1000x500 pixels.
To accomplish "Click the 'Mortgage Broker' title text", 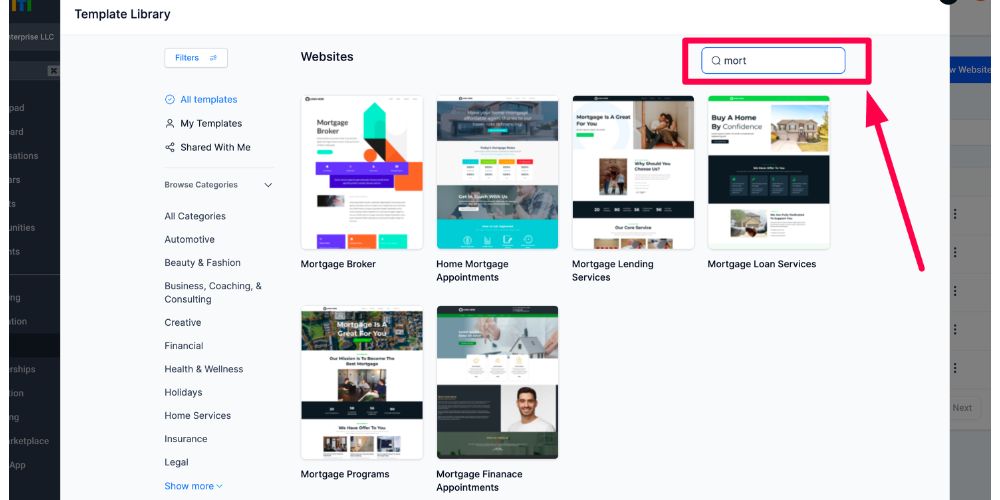I will tap(338, 264).
